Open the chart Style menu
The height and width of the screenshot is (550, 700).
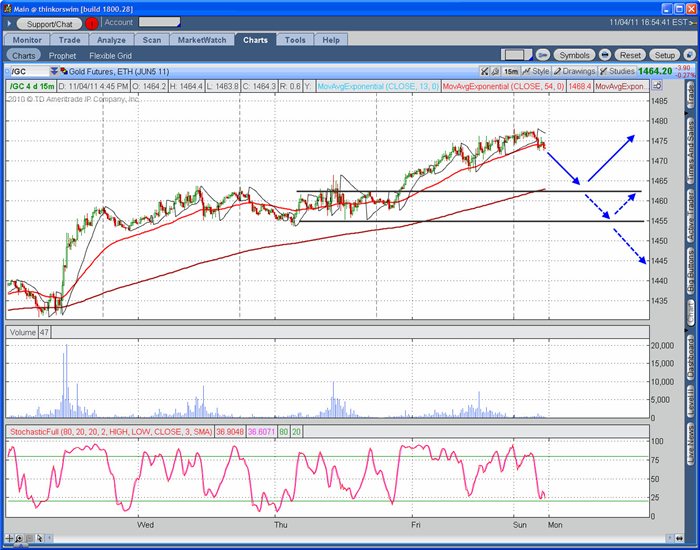point(536,71)
